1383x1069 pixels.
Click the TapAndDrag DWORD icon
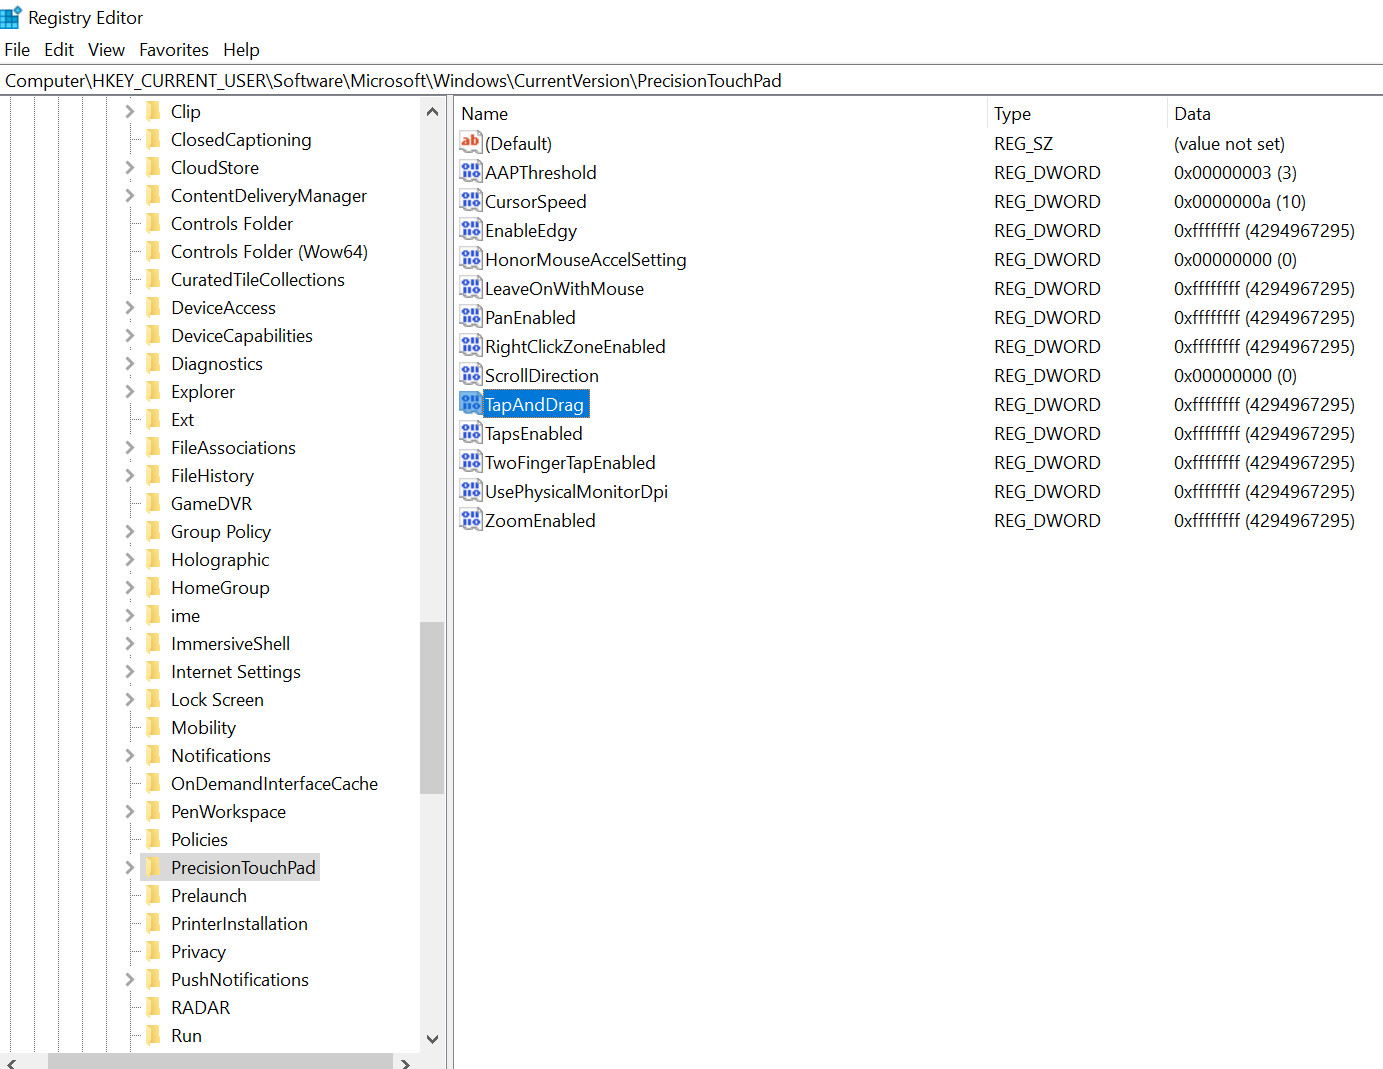pyautogui.click(x=471, y=404)
